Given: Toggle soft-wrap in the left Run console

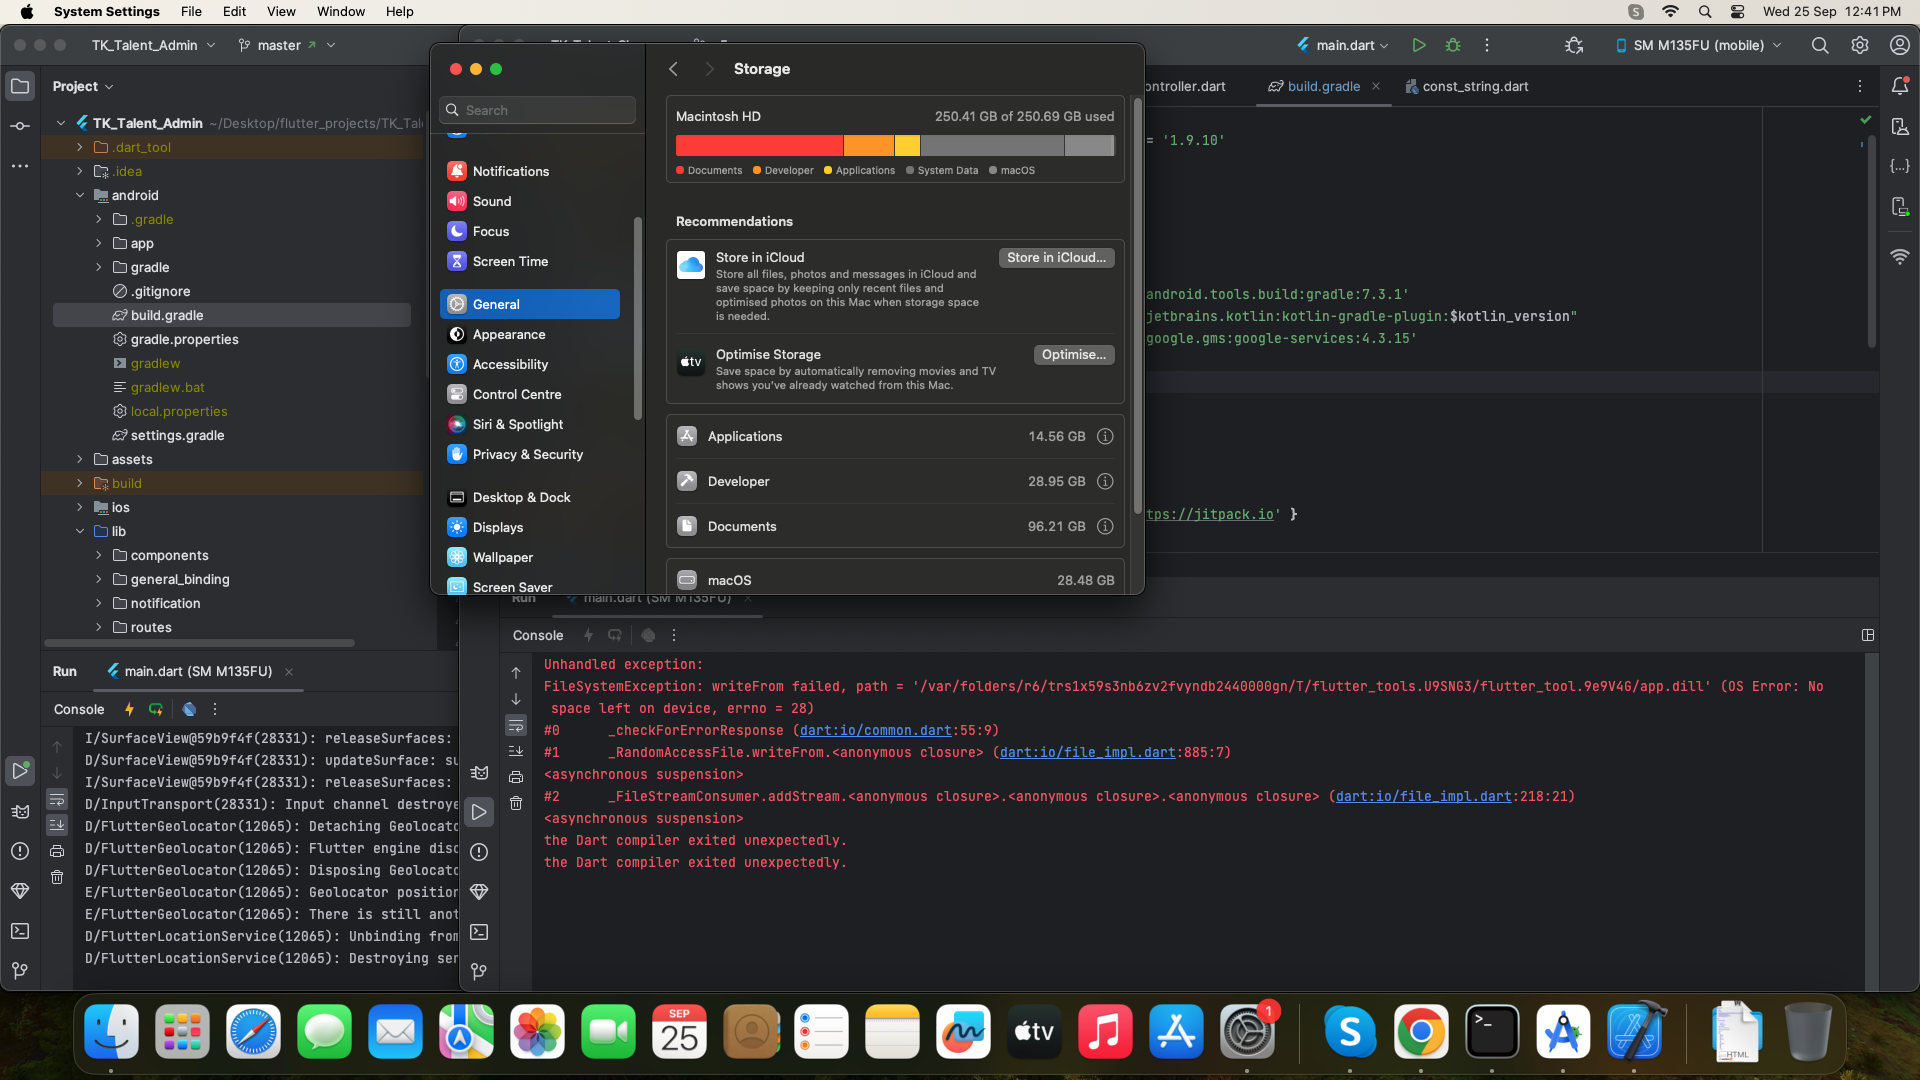Looking at the screenshot, I should tap(57, 799).
